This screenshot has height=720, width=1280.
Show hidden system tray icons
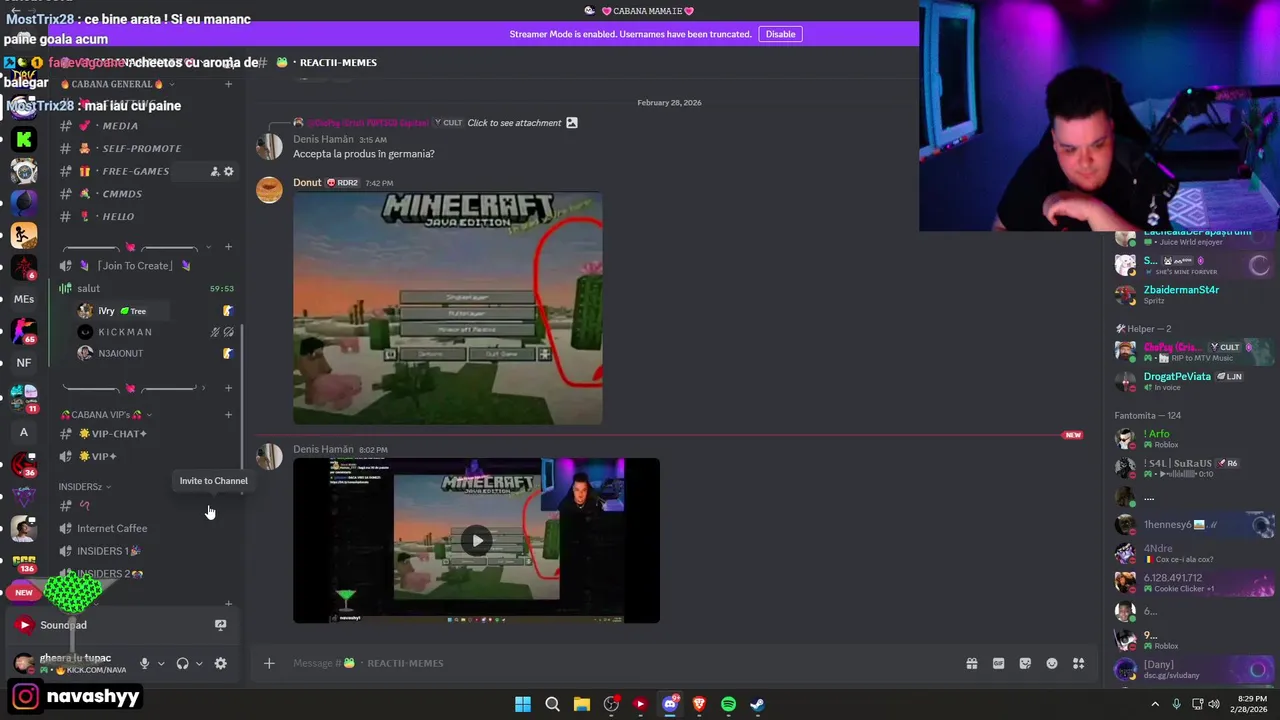(1154, 704)
